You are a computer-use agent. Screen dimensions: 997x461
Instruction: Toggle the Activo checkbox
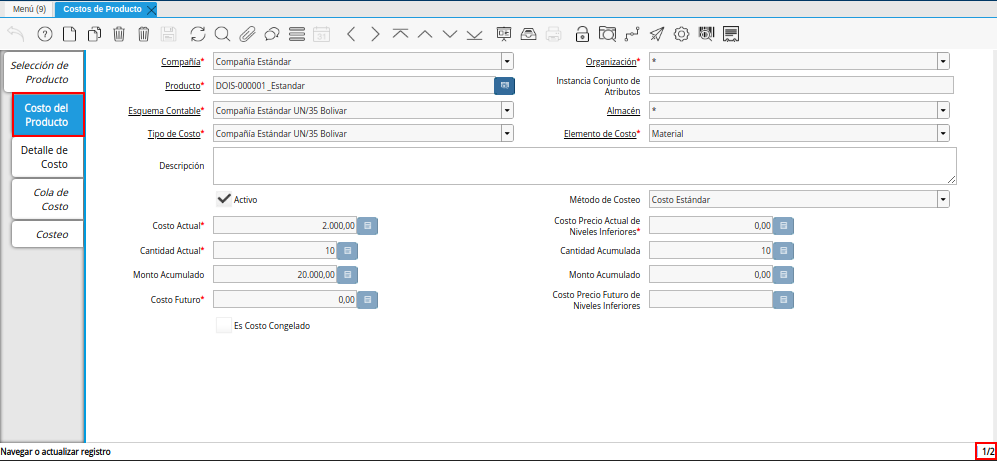[x=224, y=199]
